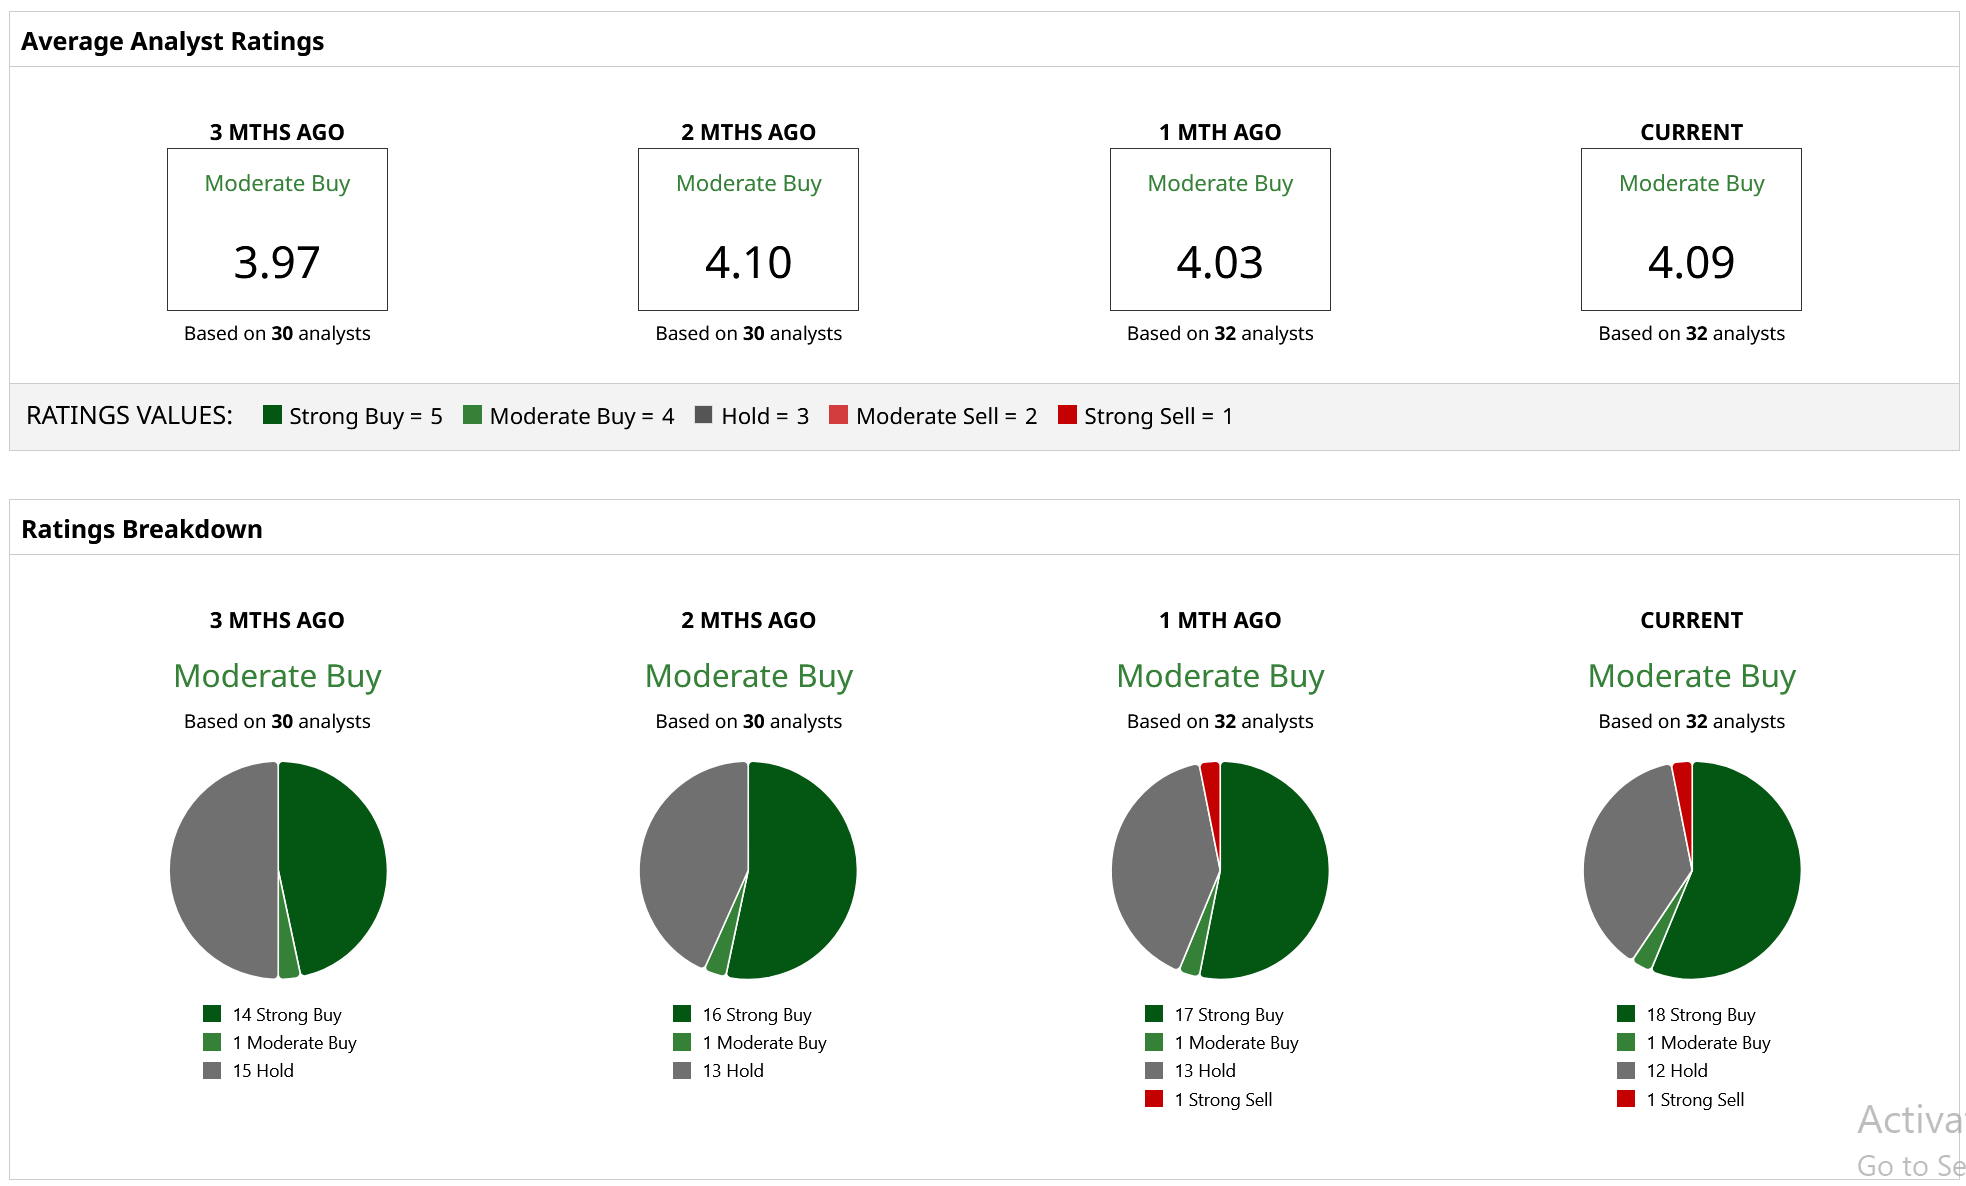Image resolution: width=1966 pixels, height=1186 pixels.
Task: Click the 4.03 rating box for 1 month ago
Action: click(1220, 230)
